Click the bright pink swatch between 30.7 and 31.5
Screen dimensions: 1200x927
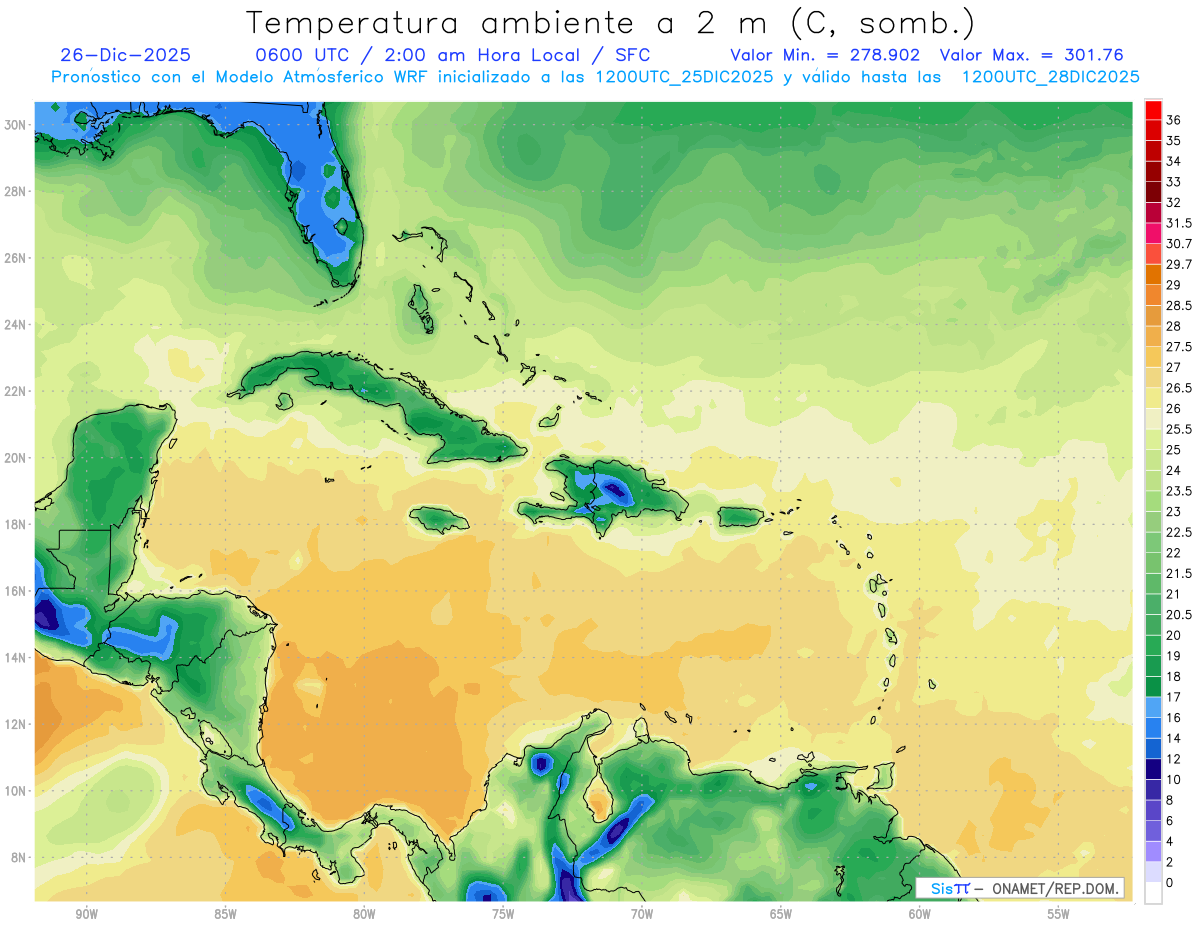click(x=1153, y=234)
